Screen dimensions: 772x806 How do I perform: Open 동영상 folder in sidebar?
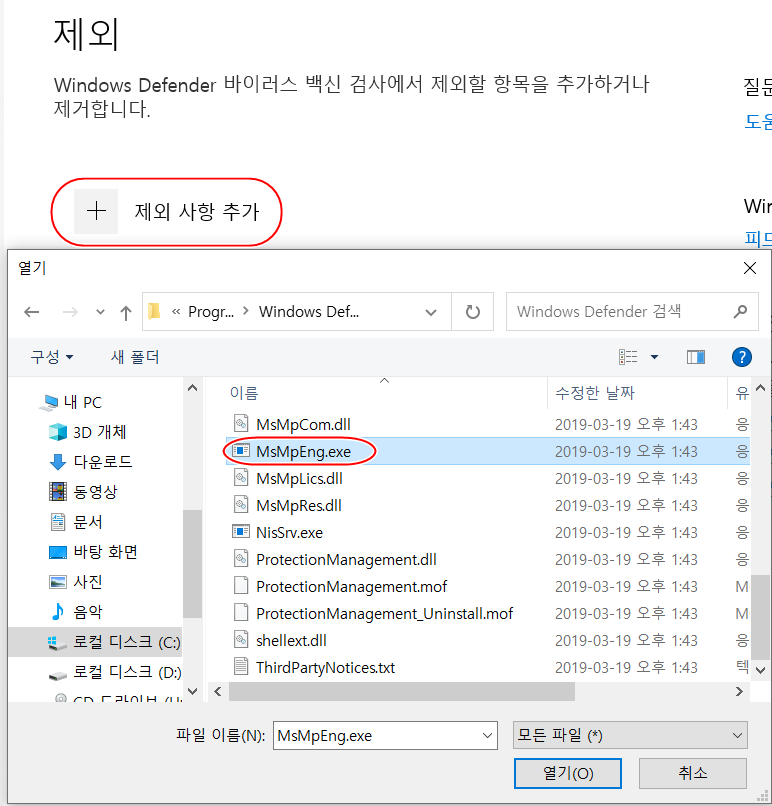pos(83,492)
